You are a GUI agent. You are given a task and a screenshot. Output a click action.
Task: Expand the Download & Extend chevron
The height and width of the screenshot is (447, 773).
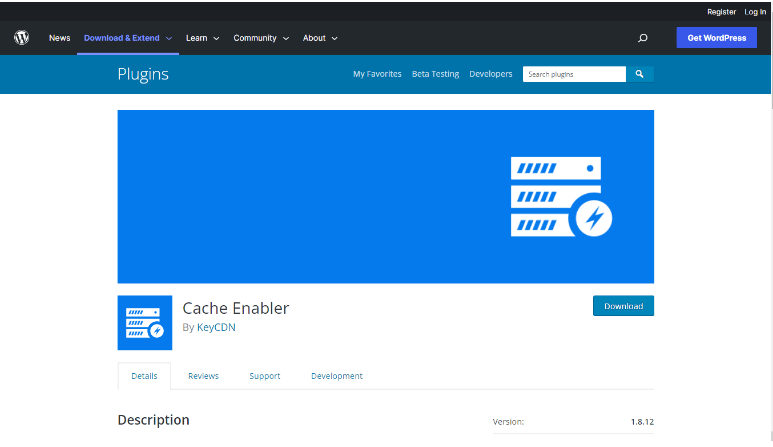[x=169, y=38]
